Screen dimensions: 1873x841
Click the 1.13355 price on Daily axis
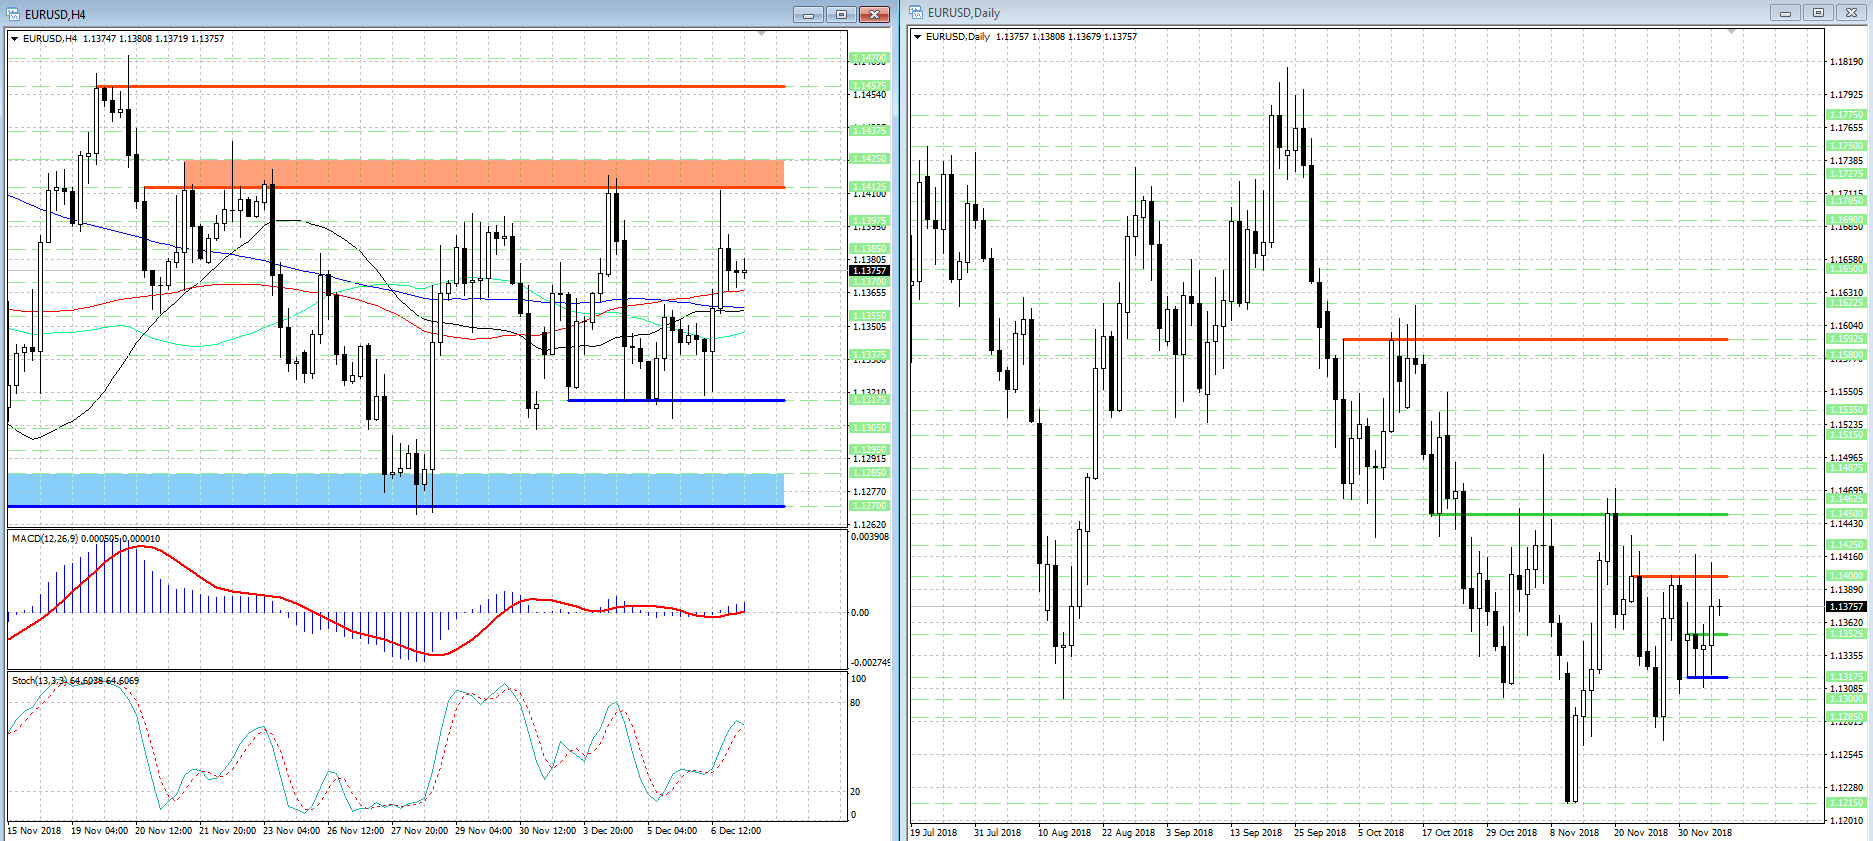pyautogui.click(x=1847, y=656)
